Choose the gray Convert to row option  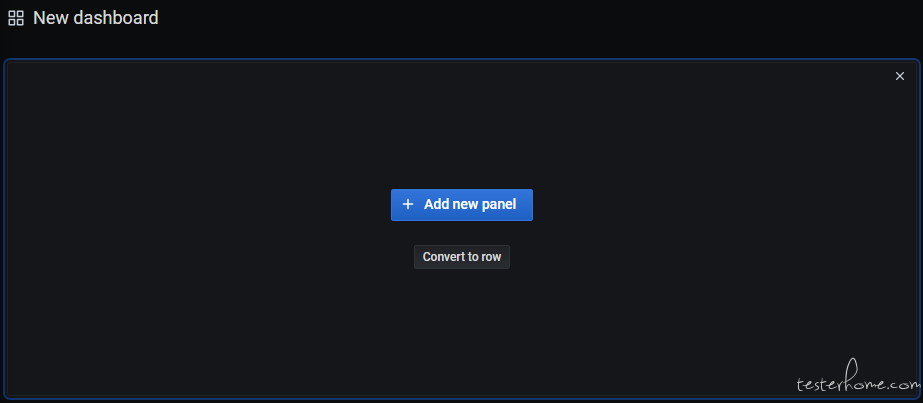(x=462, y=257)
